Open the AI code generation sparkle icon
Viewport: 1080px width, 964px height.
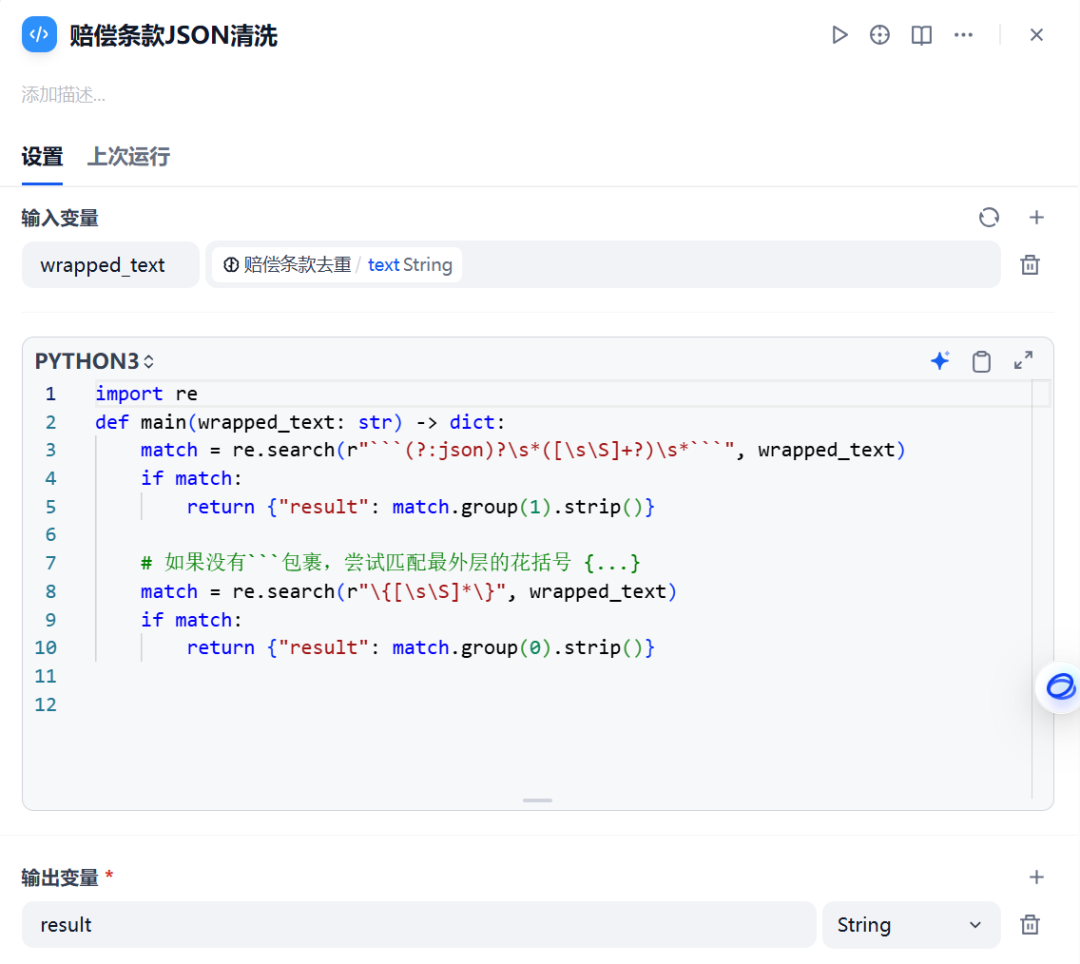pos(939,361)
